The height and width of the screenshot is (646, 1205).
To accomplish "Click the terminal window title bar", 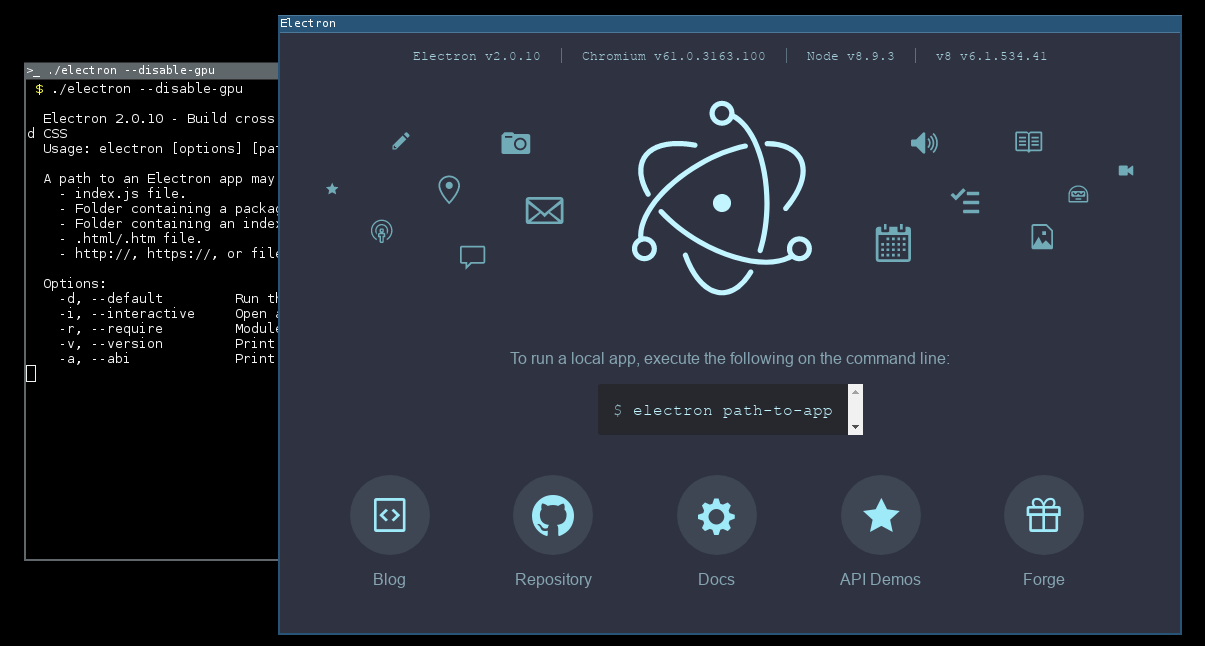I will [x=150, y=69].
